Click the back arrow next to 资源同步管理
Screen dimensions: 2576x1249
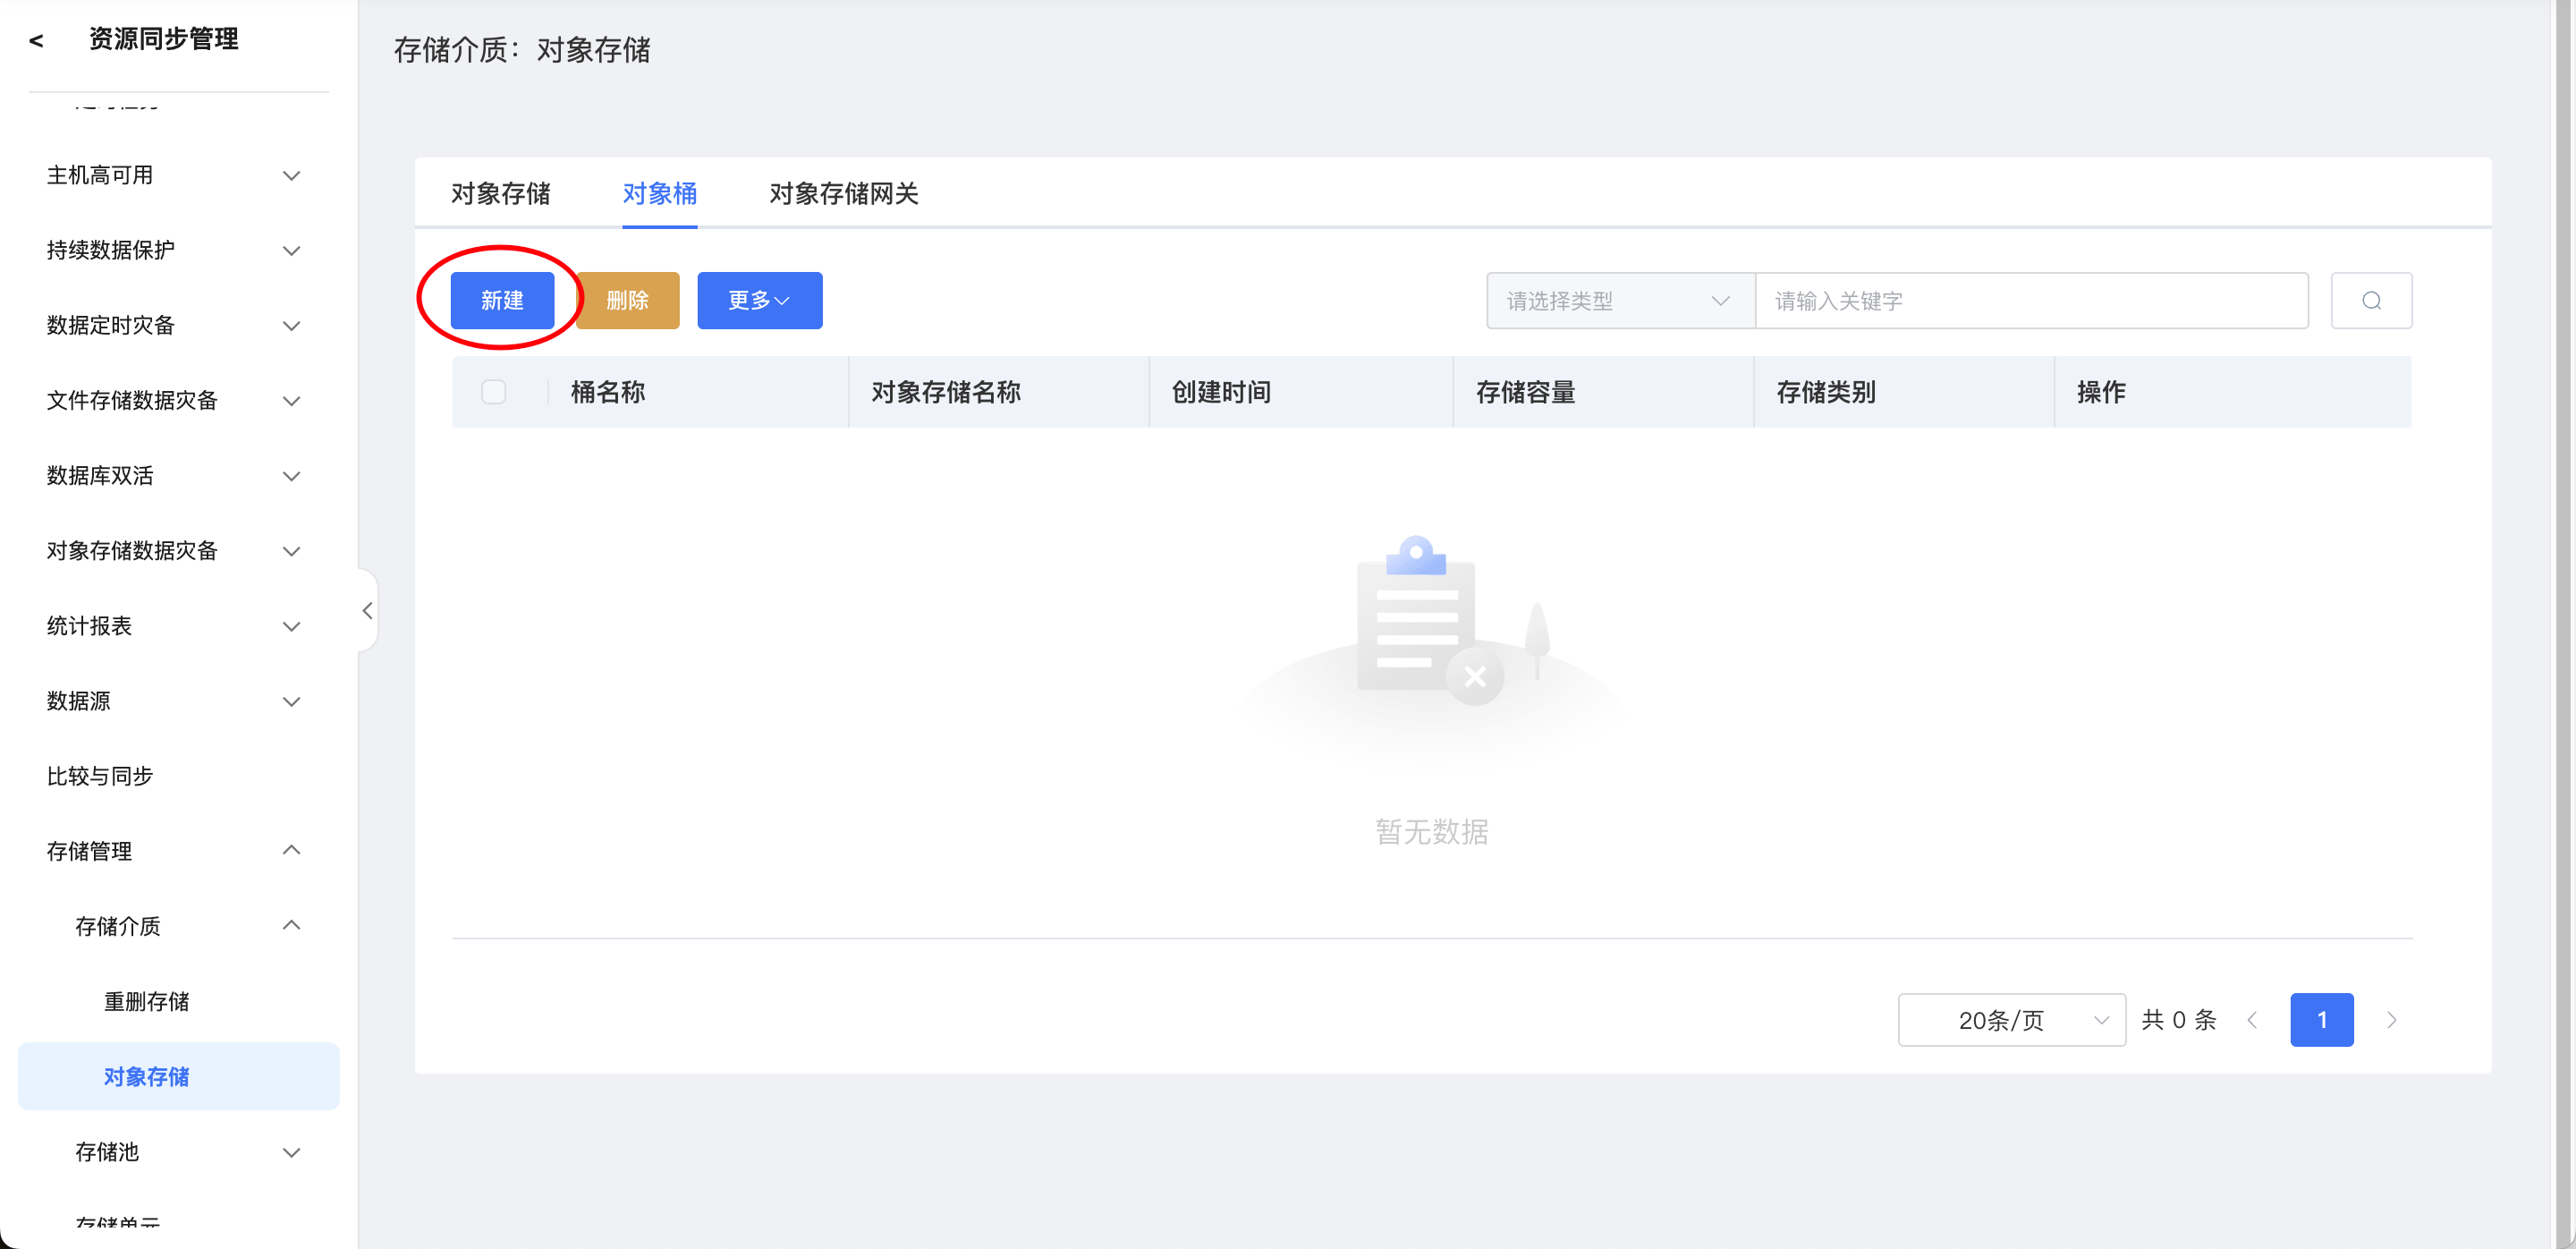click(37, 40)
